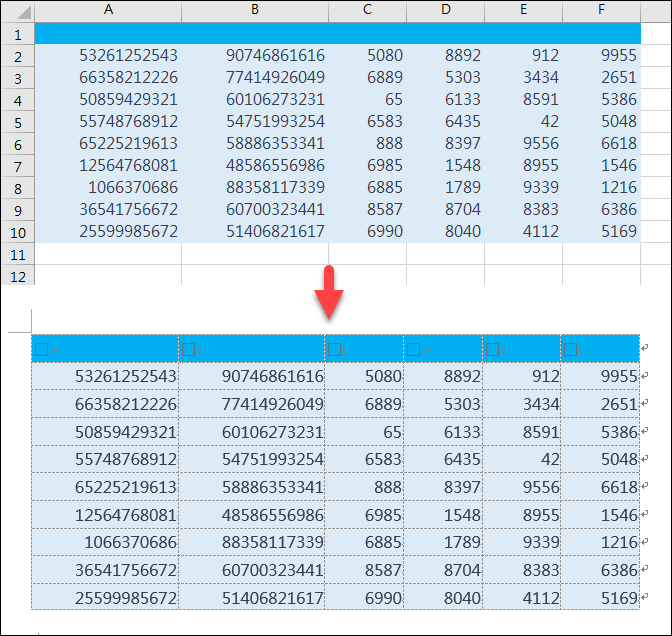Click Excel cell F10 showing 5169
The width and height of the screenshot is (672, 636).
[601, 231]
